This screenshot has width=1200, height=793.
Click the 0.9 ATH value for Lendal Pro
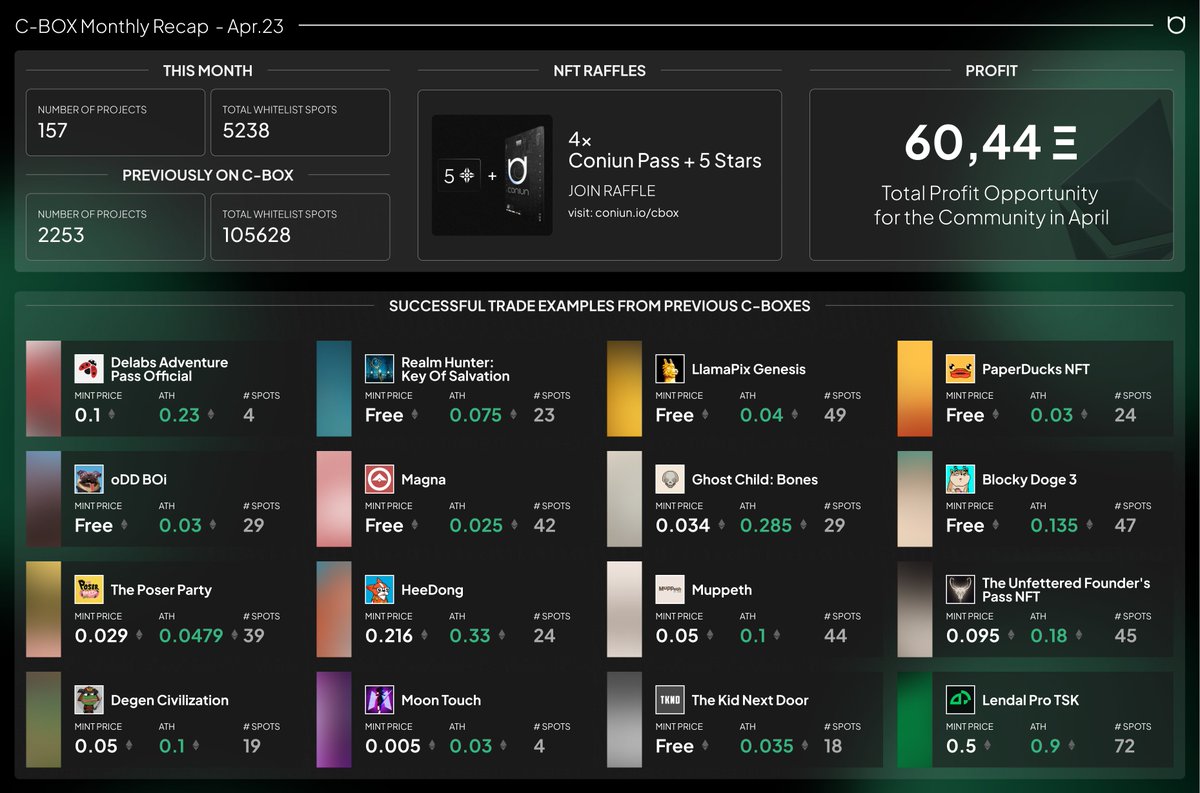point(1045,746)
